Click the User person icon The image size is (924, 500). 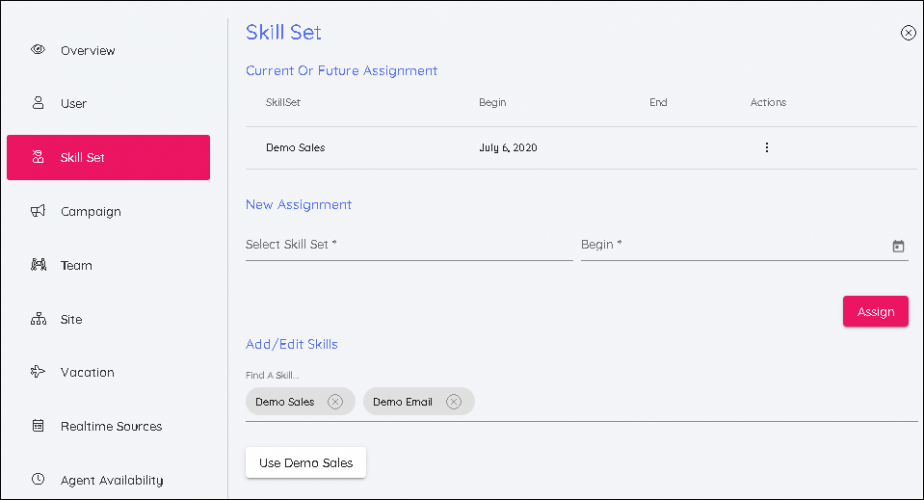click(x=38, y=103)
